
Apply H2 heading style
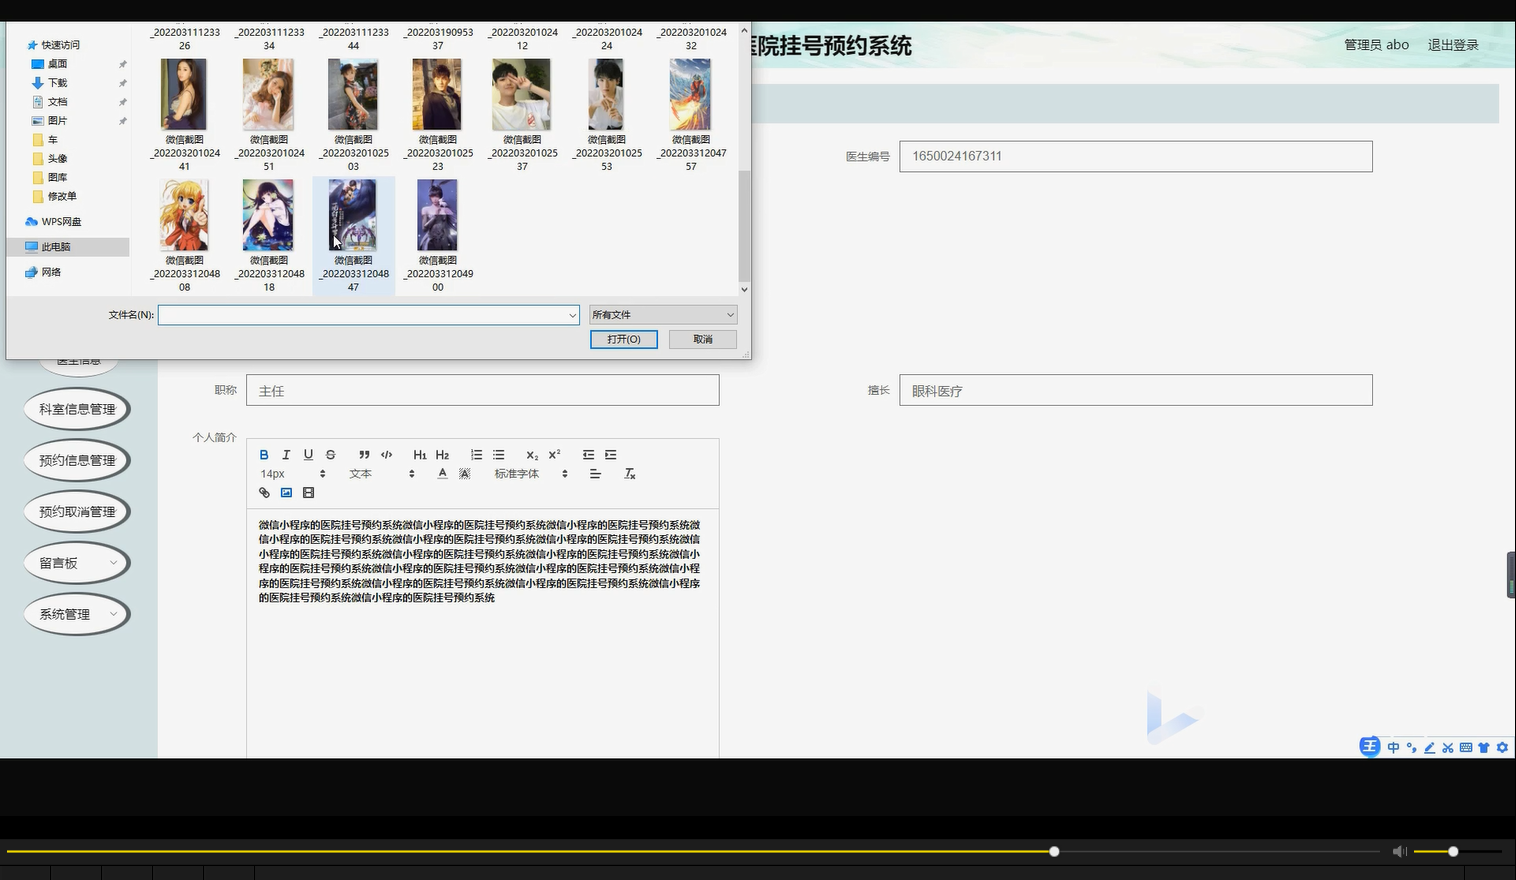tap(442, 455)
